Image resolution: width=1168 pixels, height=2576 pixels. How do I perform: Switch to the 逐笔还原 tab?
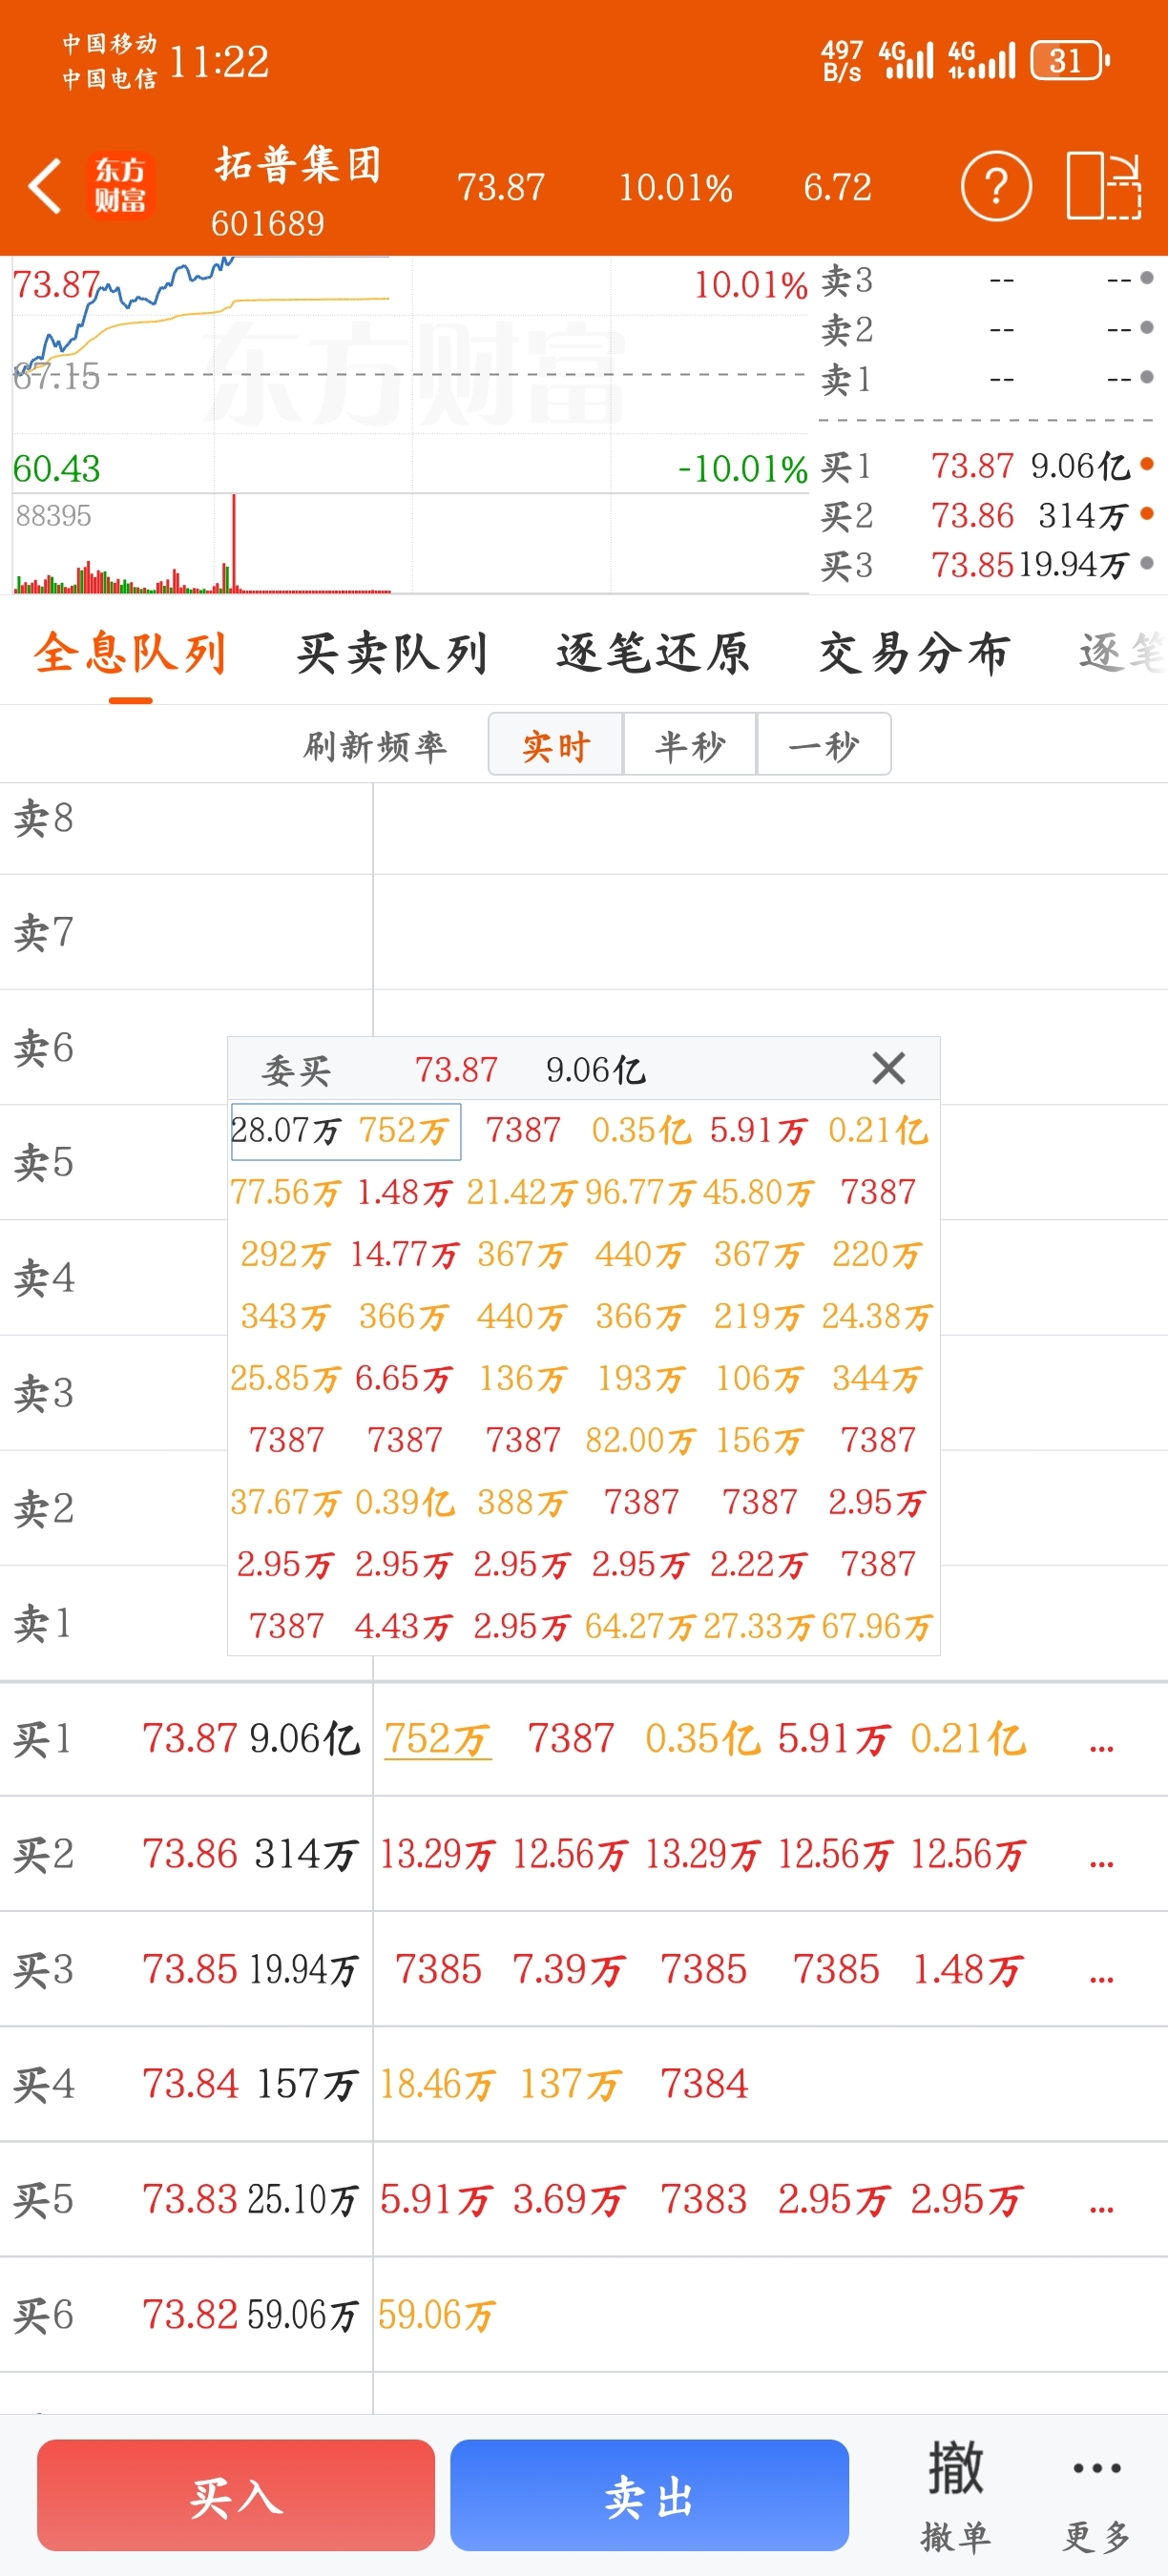[x=653, y=654]
